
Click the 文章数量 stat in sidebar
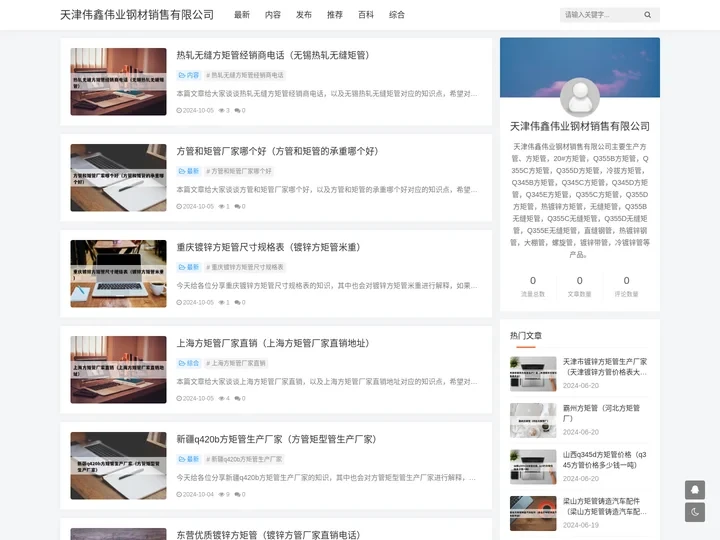point(579,286)
